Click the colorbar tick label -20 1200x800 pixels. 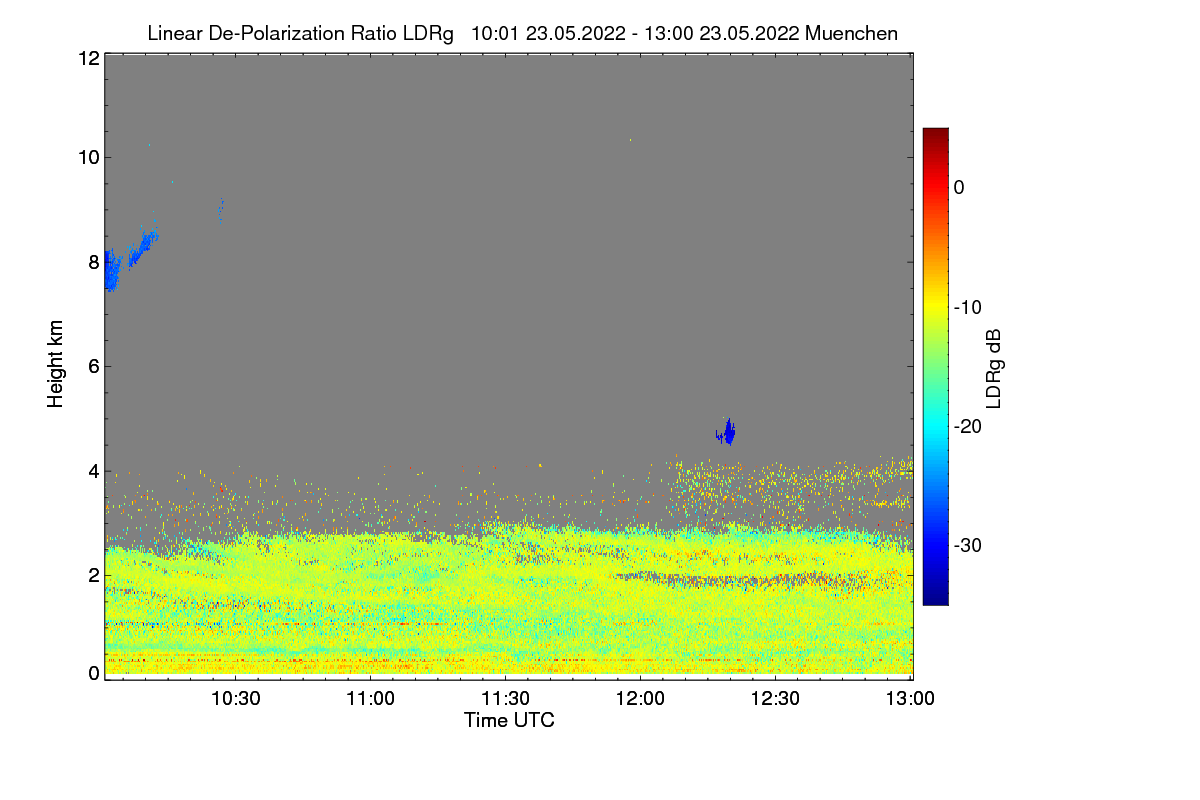(970, 427)
